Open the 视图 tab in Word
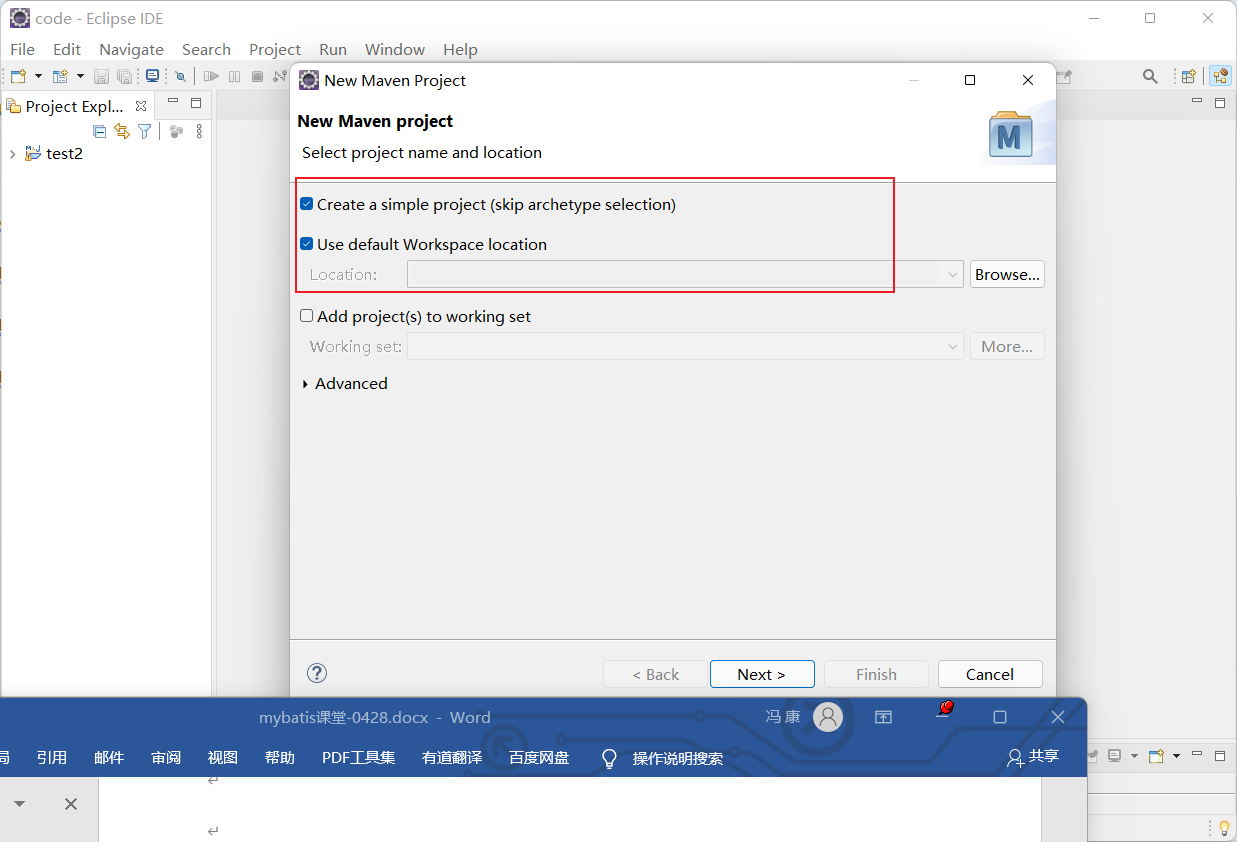The image size is (1237, 842). (x=223, y=757)
